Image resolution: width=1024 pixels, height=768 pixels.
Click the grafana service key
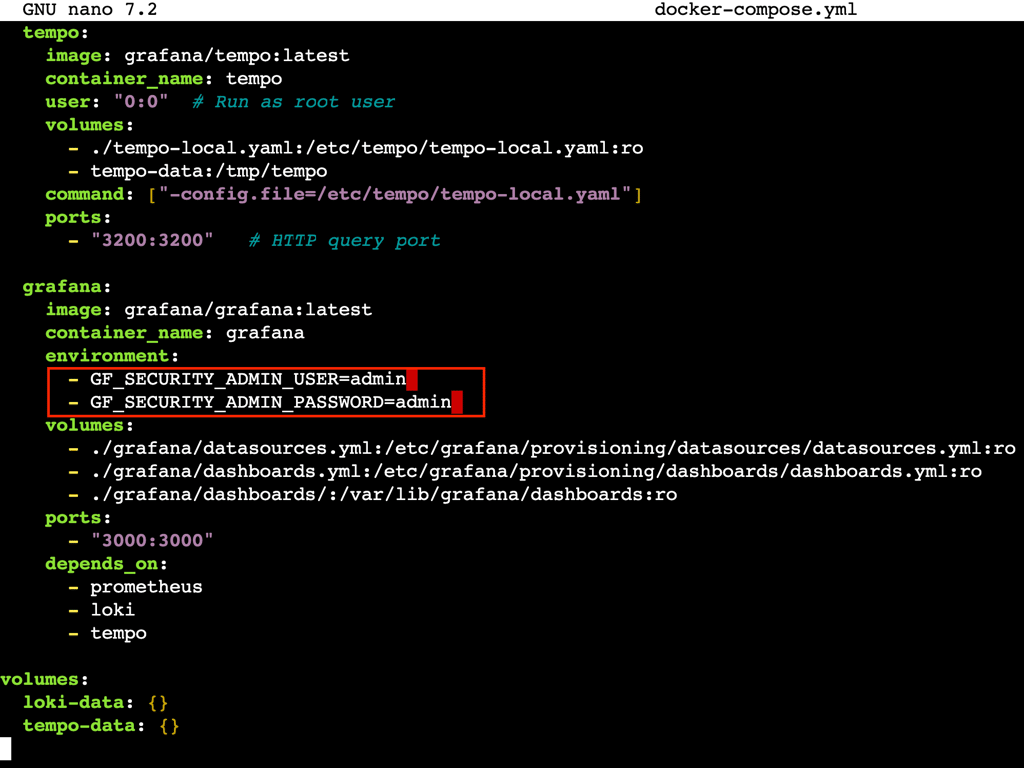[55, 286]
